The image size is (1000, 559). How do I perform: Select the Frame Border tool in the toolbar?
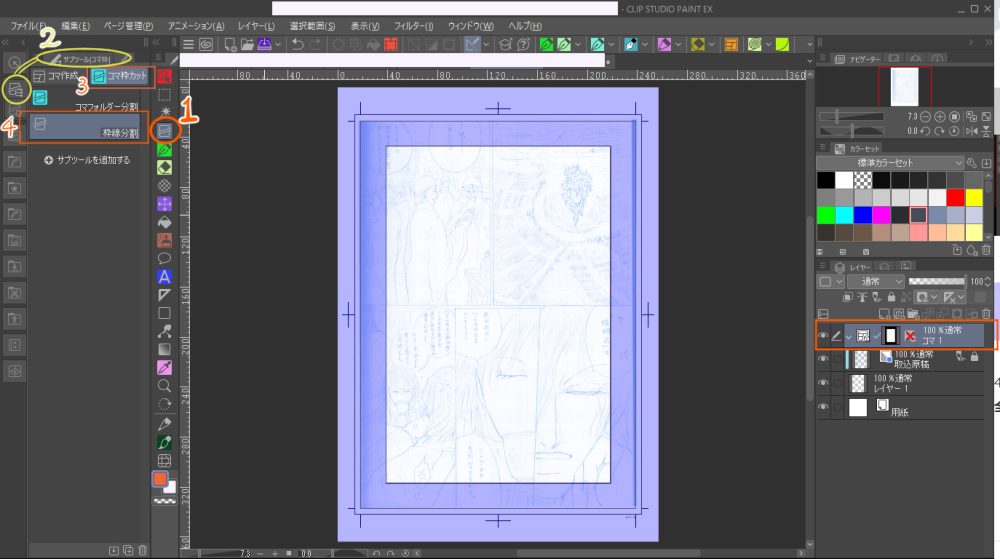pyautogui.click(x=164, y=130)
